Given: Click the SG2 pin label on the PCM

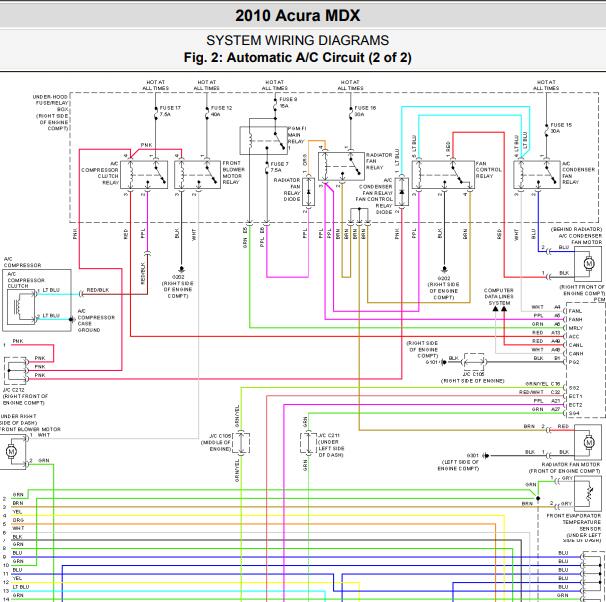Looking at the screenshot, I should point(574,388).
